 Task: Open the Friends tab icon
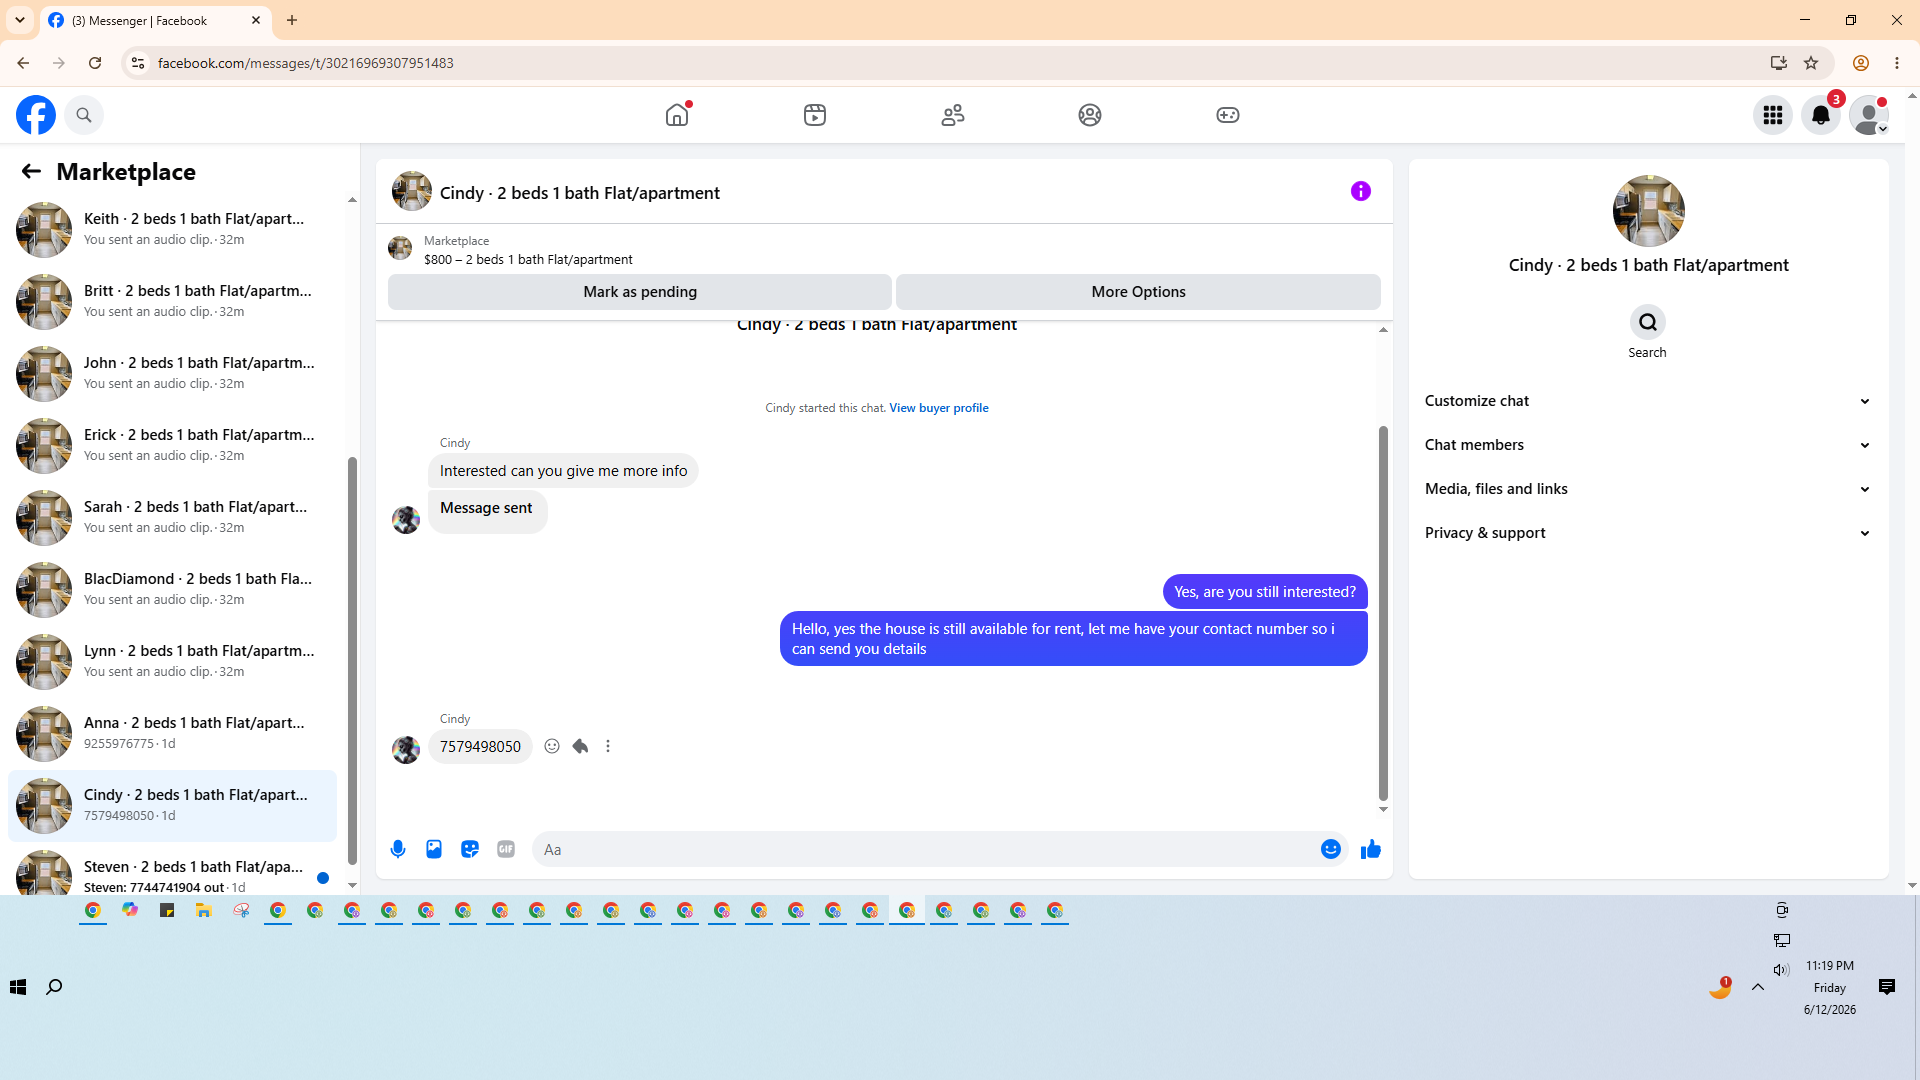point(953,115)
